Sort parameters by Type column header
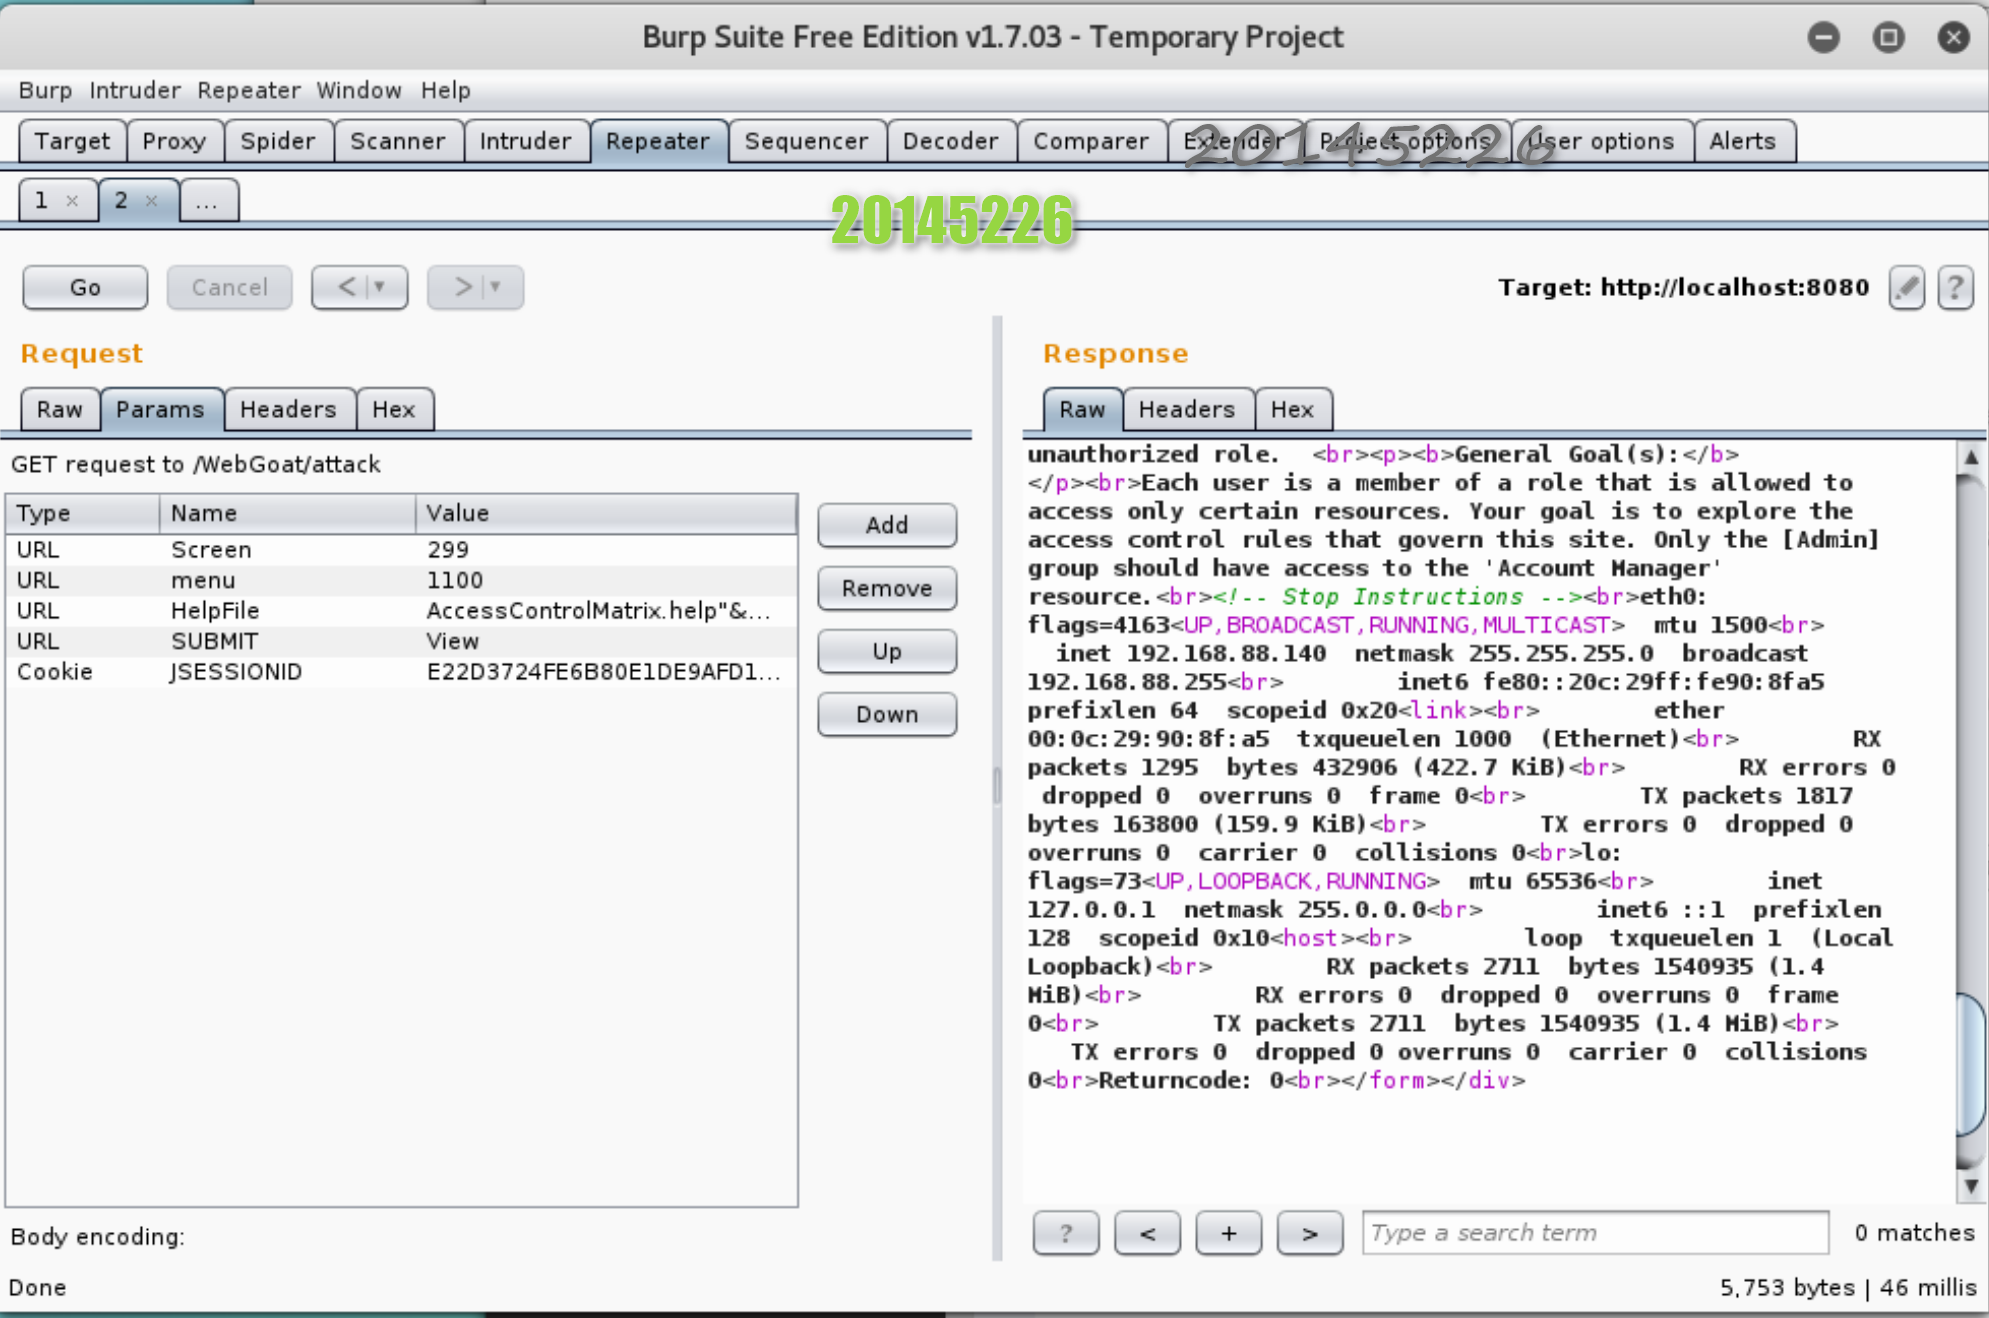This screenshot has width=1989, height=1318. coord(83,513)
